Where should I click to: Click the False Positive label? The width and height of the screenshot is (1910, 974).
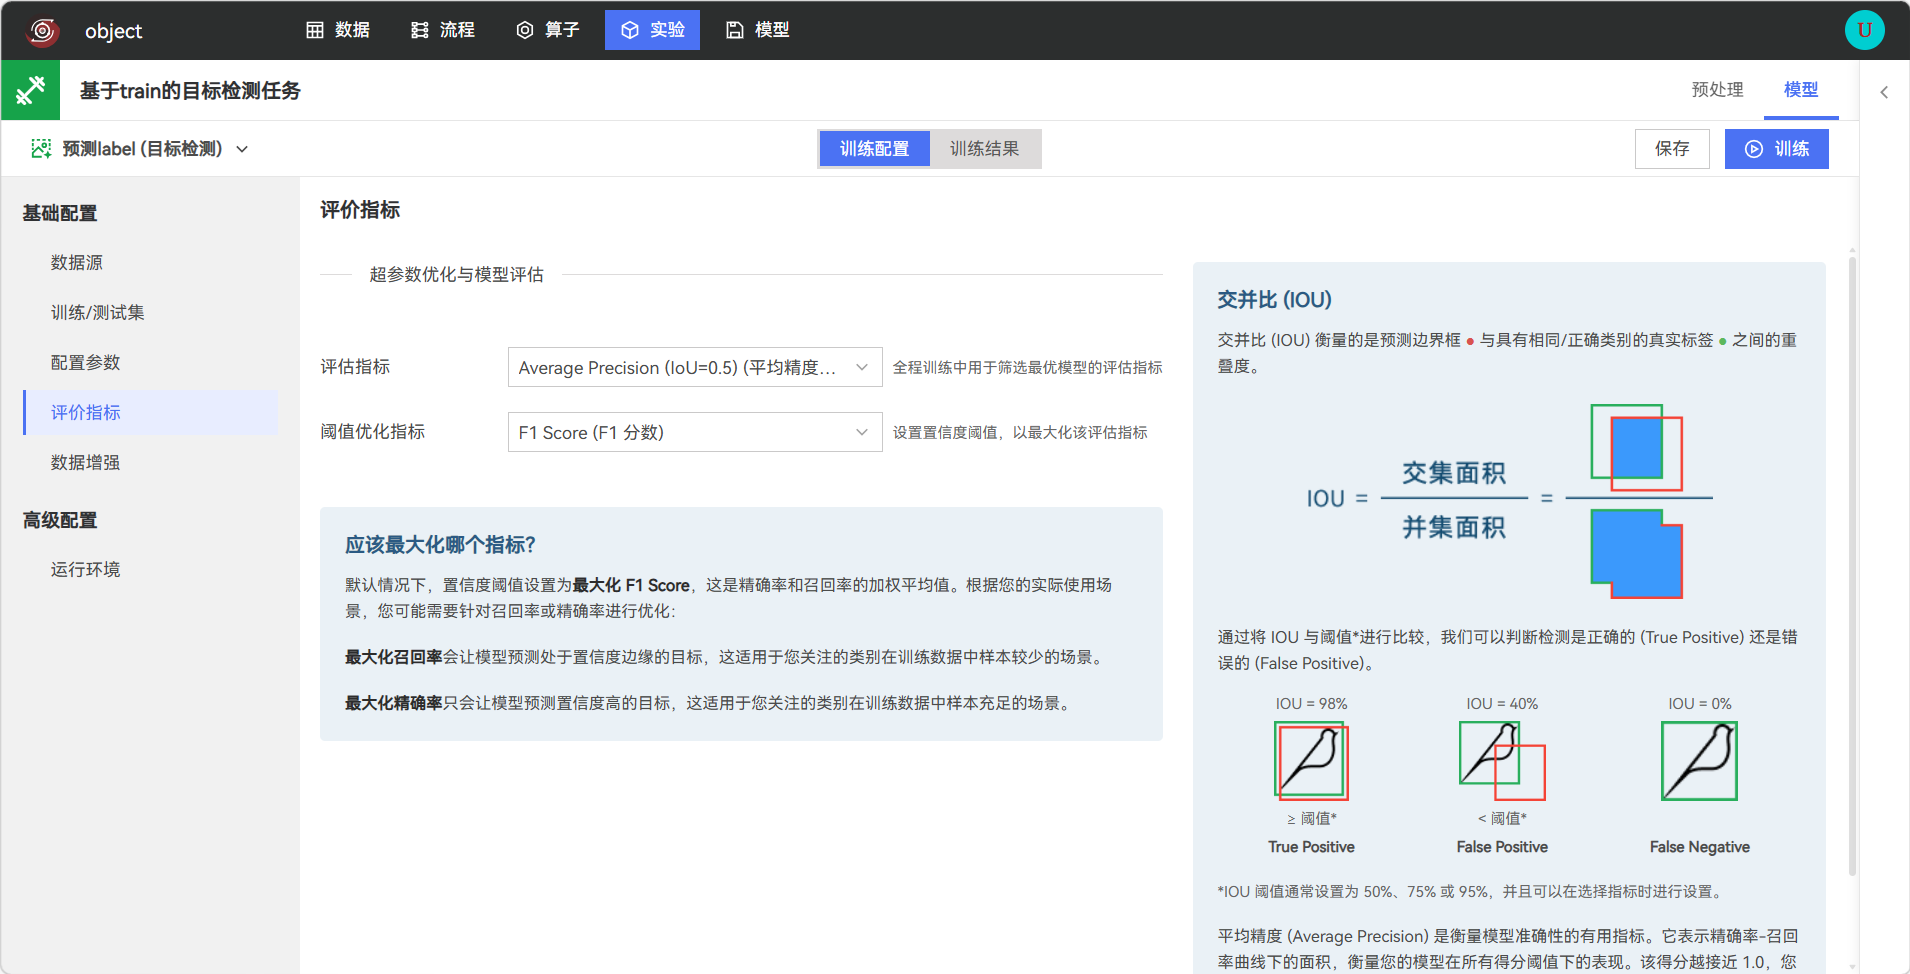click(x=1502, y=847)
